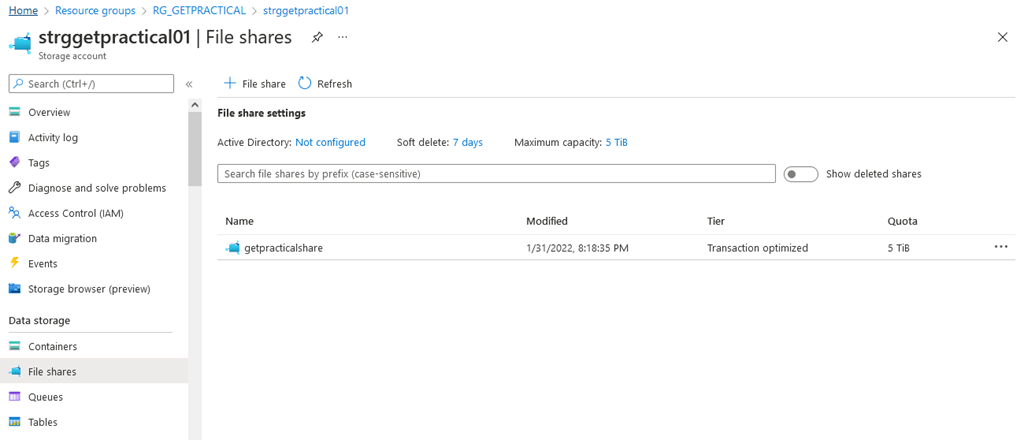Click the Refresh button label

pyautogui.click(x=334, y=84)
